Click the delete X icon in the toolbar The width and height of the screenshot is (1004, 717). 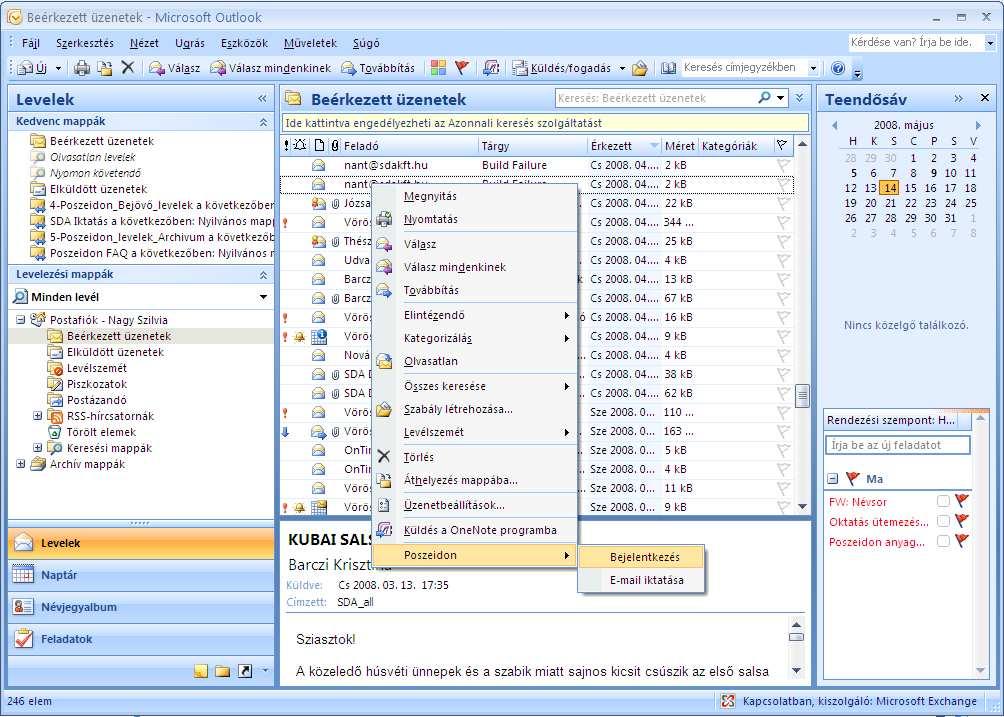pos(127,67)
